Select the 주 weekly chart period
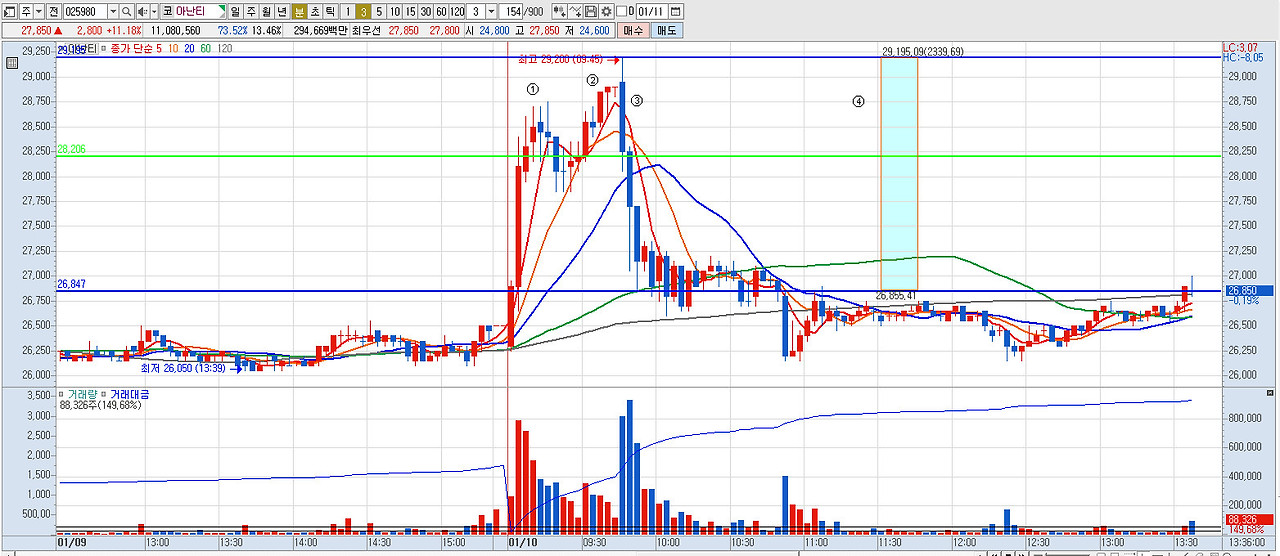Image resolution: width=1280 pixels, height=556 pixels. [x=250, y=12]
